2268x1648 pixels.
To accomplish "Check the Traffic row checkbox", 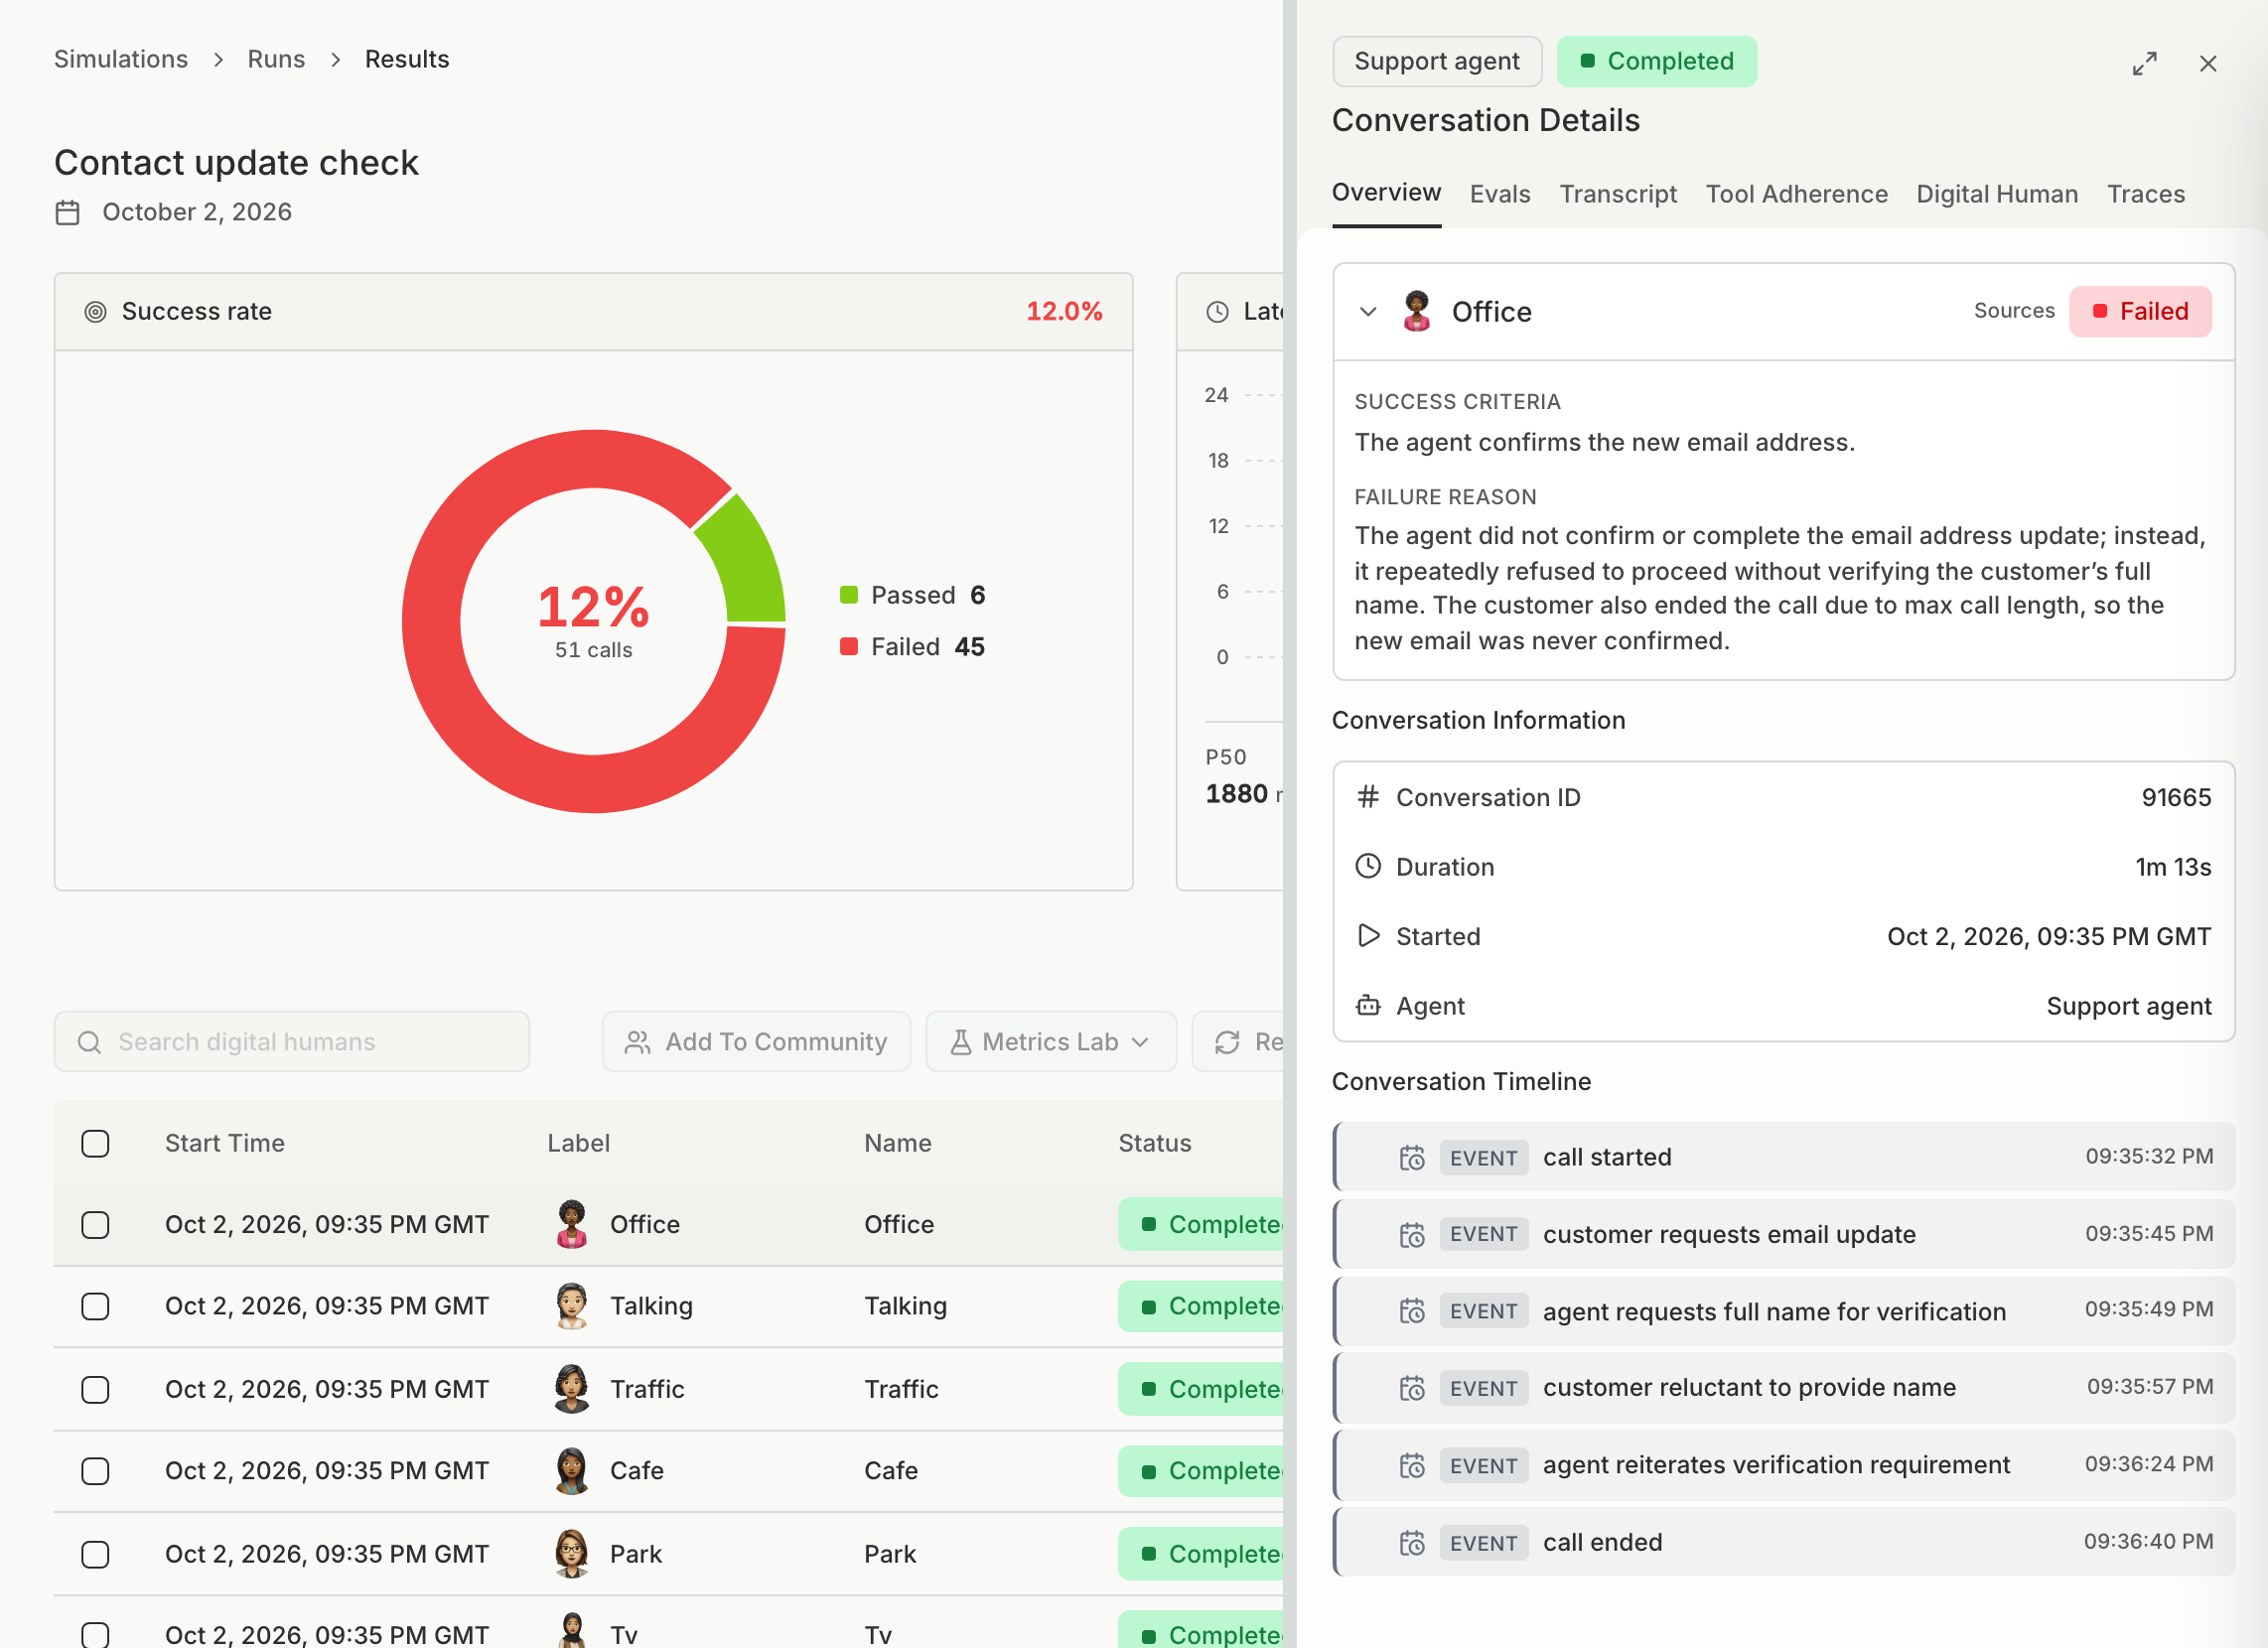I will pyautogui.click(x=95, y=1390).
